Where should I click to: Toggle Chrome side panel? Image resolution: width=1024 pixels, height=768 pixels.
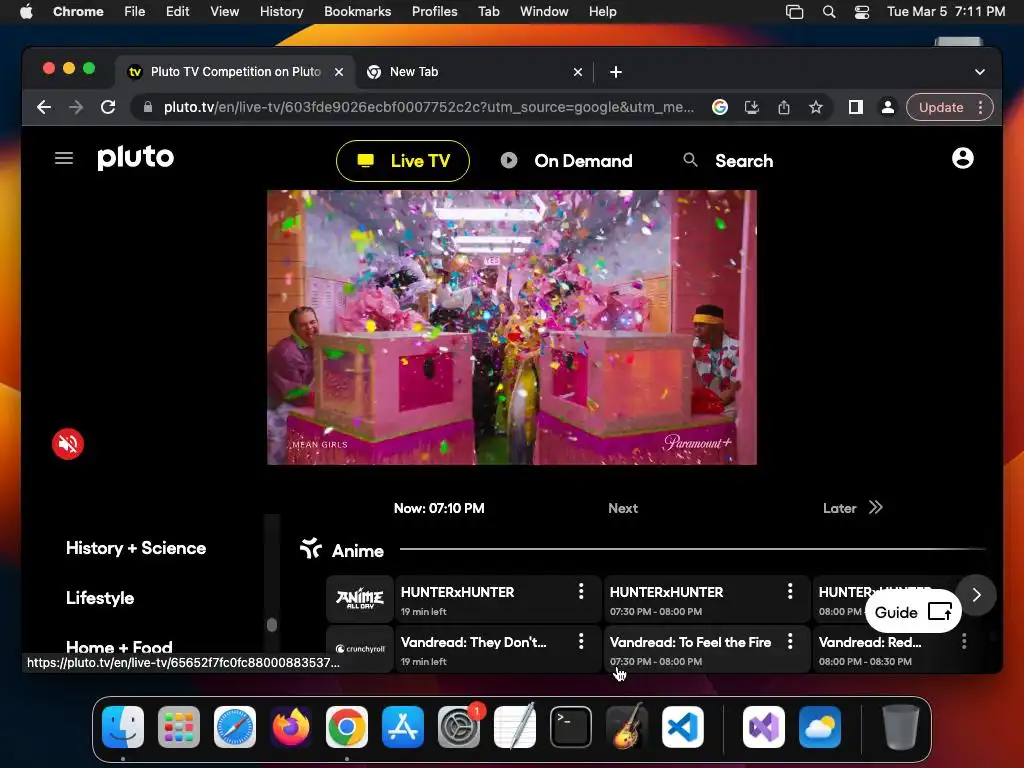tap(856, 107)
